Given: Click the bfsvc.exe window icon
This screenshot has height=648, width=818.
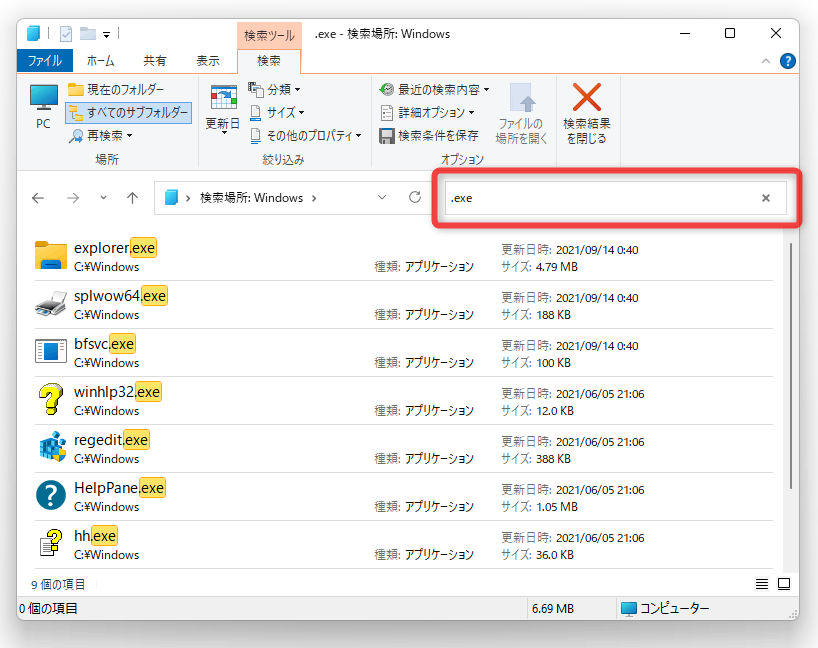Looking at the screenshot, I should [51, 351].
